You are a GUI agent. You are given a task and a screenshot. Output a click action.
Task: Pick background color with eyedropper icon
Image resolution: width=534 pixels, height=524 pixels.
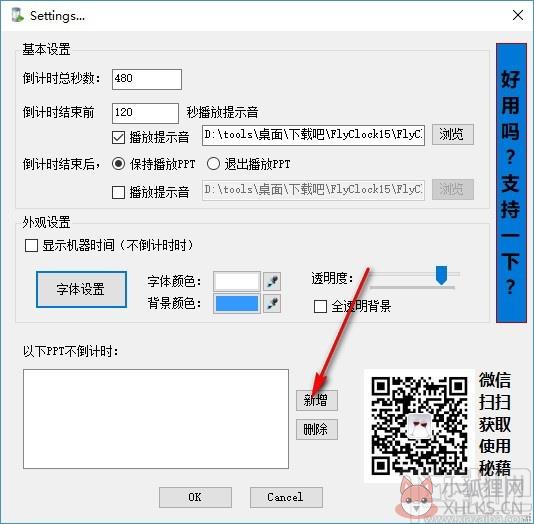(x=272, y=303)
